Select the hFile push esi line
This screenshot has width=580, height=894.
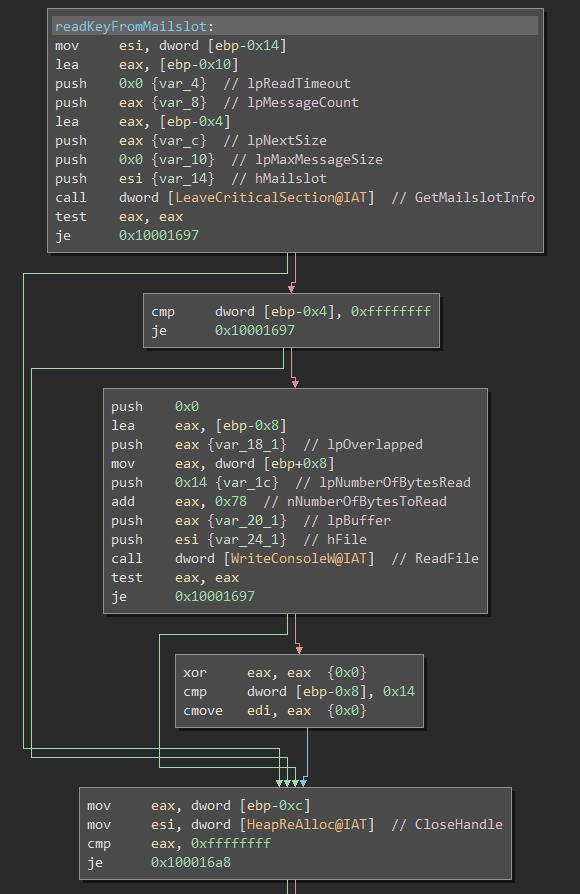pos(238,539)
